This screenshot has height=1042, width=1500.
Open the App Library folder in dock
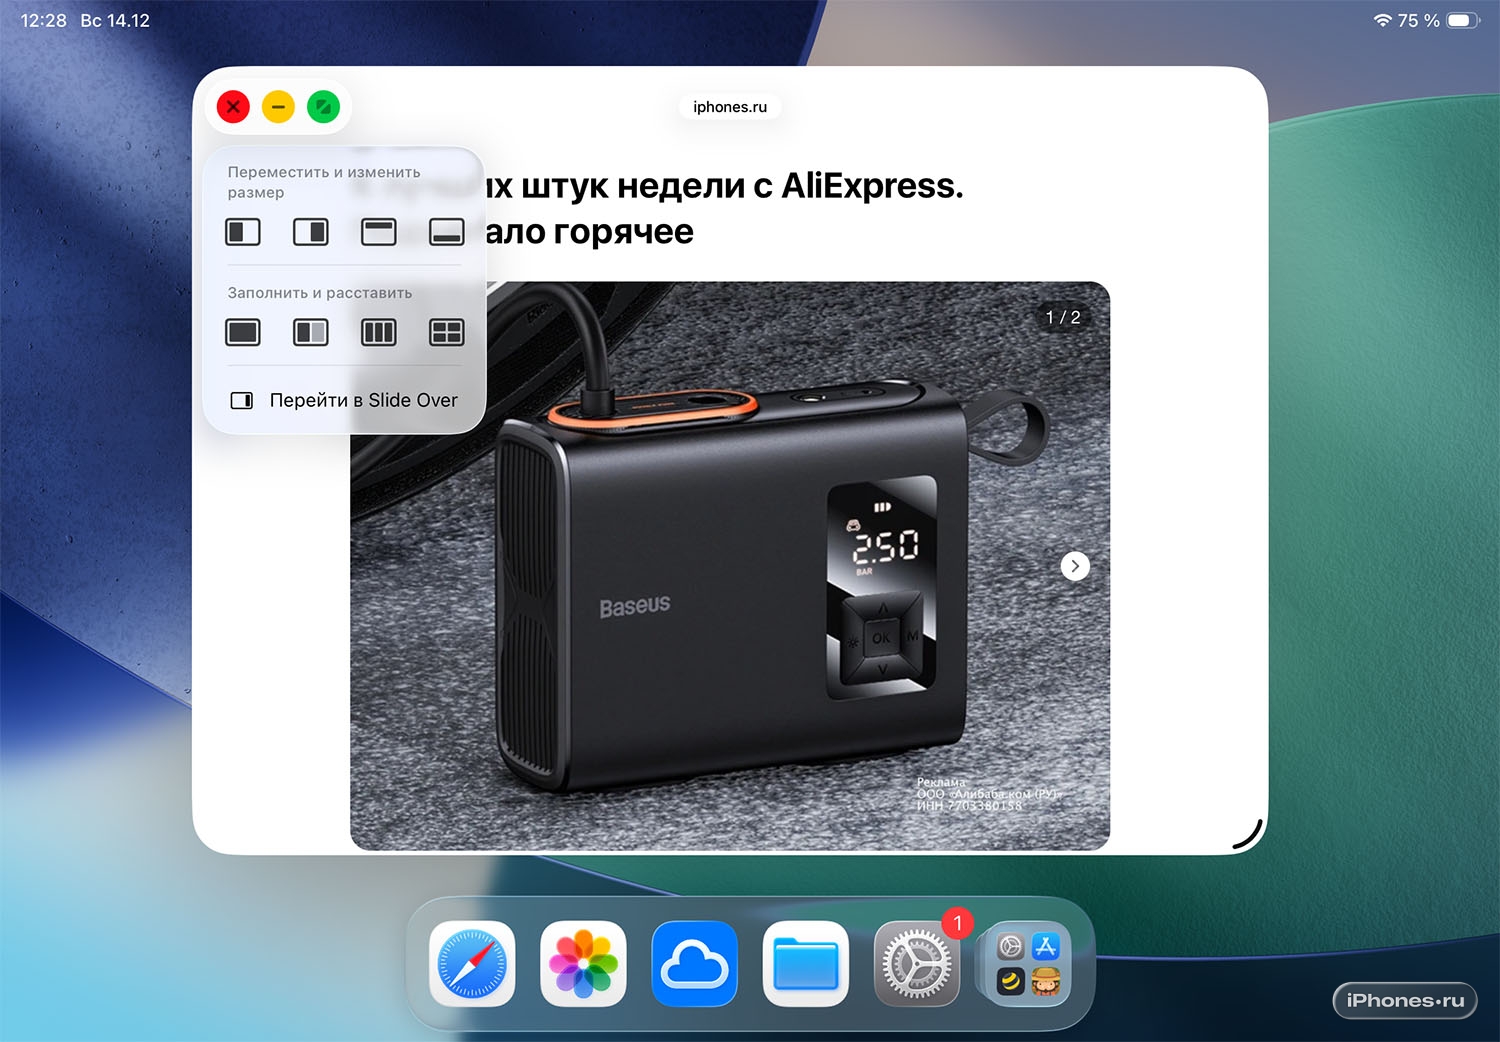pyautogui.click(x=1028, y=964)
